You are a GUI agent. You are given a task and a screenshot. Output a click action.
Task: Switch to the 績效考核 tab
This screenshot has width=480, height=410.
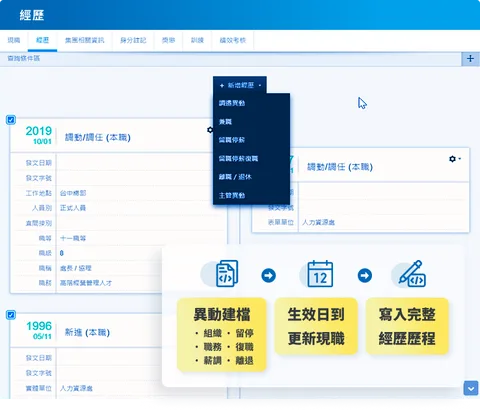pos(233,40)
